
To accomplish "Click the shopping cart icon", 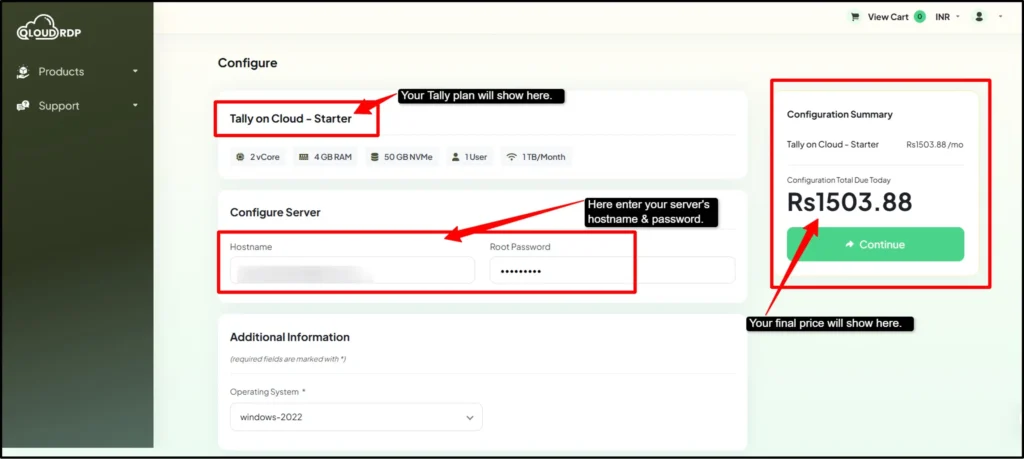I will point(854,17).
